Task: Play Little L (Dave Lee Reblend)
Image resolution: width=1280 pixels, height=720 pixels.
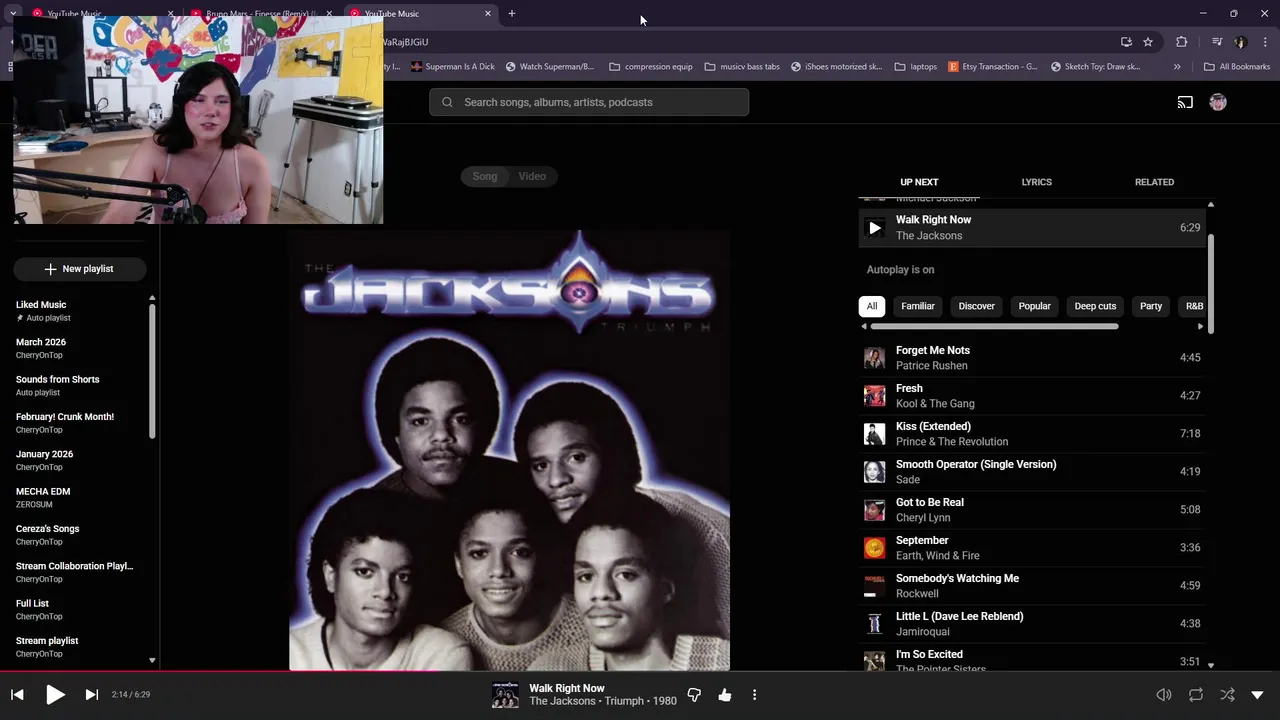Action: [1034, 624]
